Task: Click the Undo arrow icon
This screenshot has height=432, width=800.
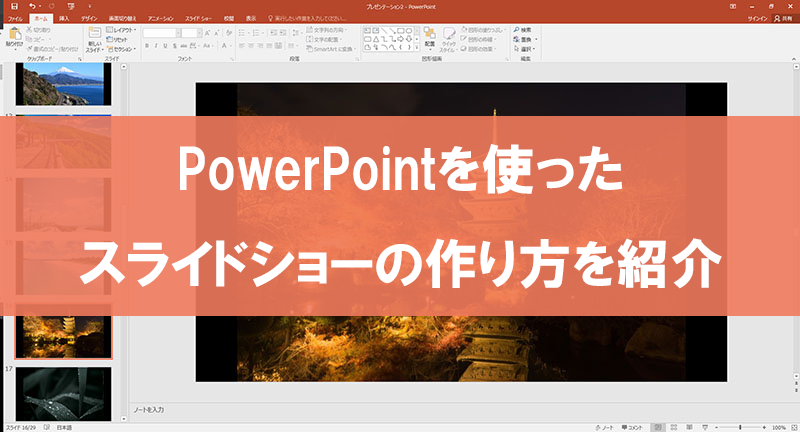Action: [x=32, y=6]
